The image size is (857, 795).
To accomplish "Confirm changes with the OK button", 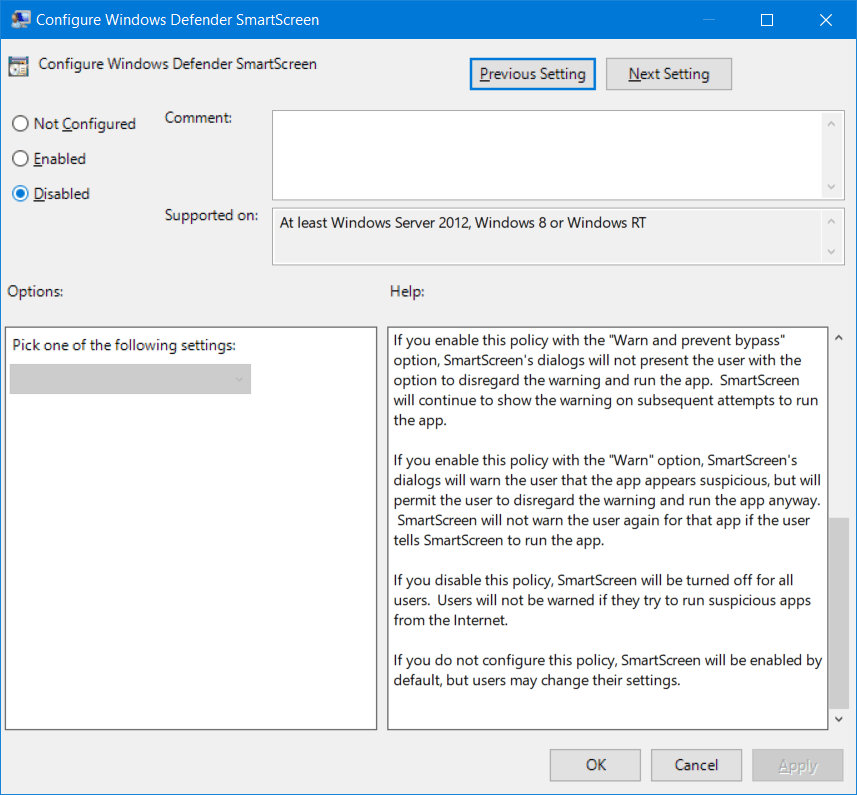I will tap(595, 765).
